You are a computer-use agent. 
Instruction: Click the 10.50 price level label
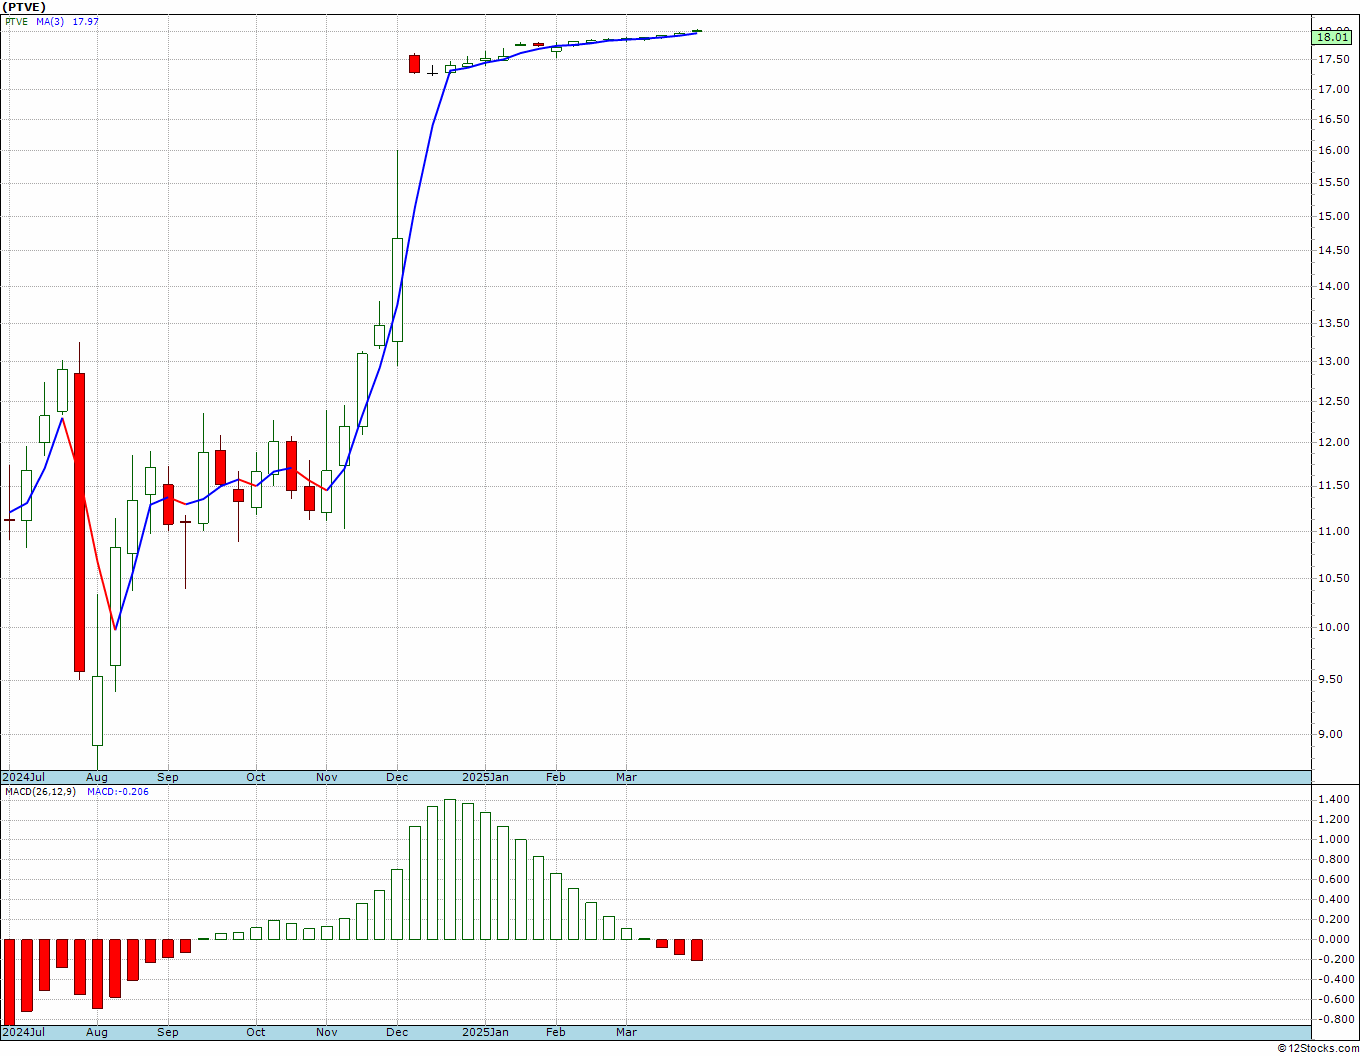pyautogui.click(x=1334, y=578)
